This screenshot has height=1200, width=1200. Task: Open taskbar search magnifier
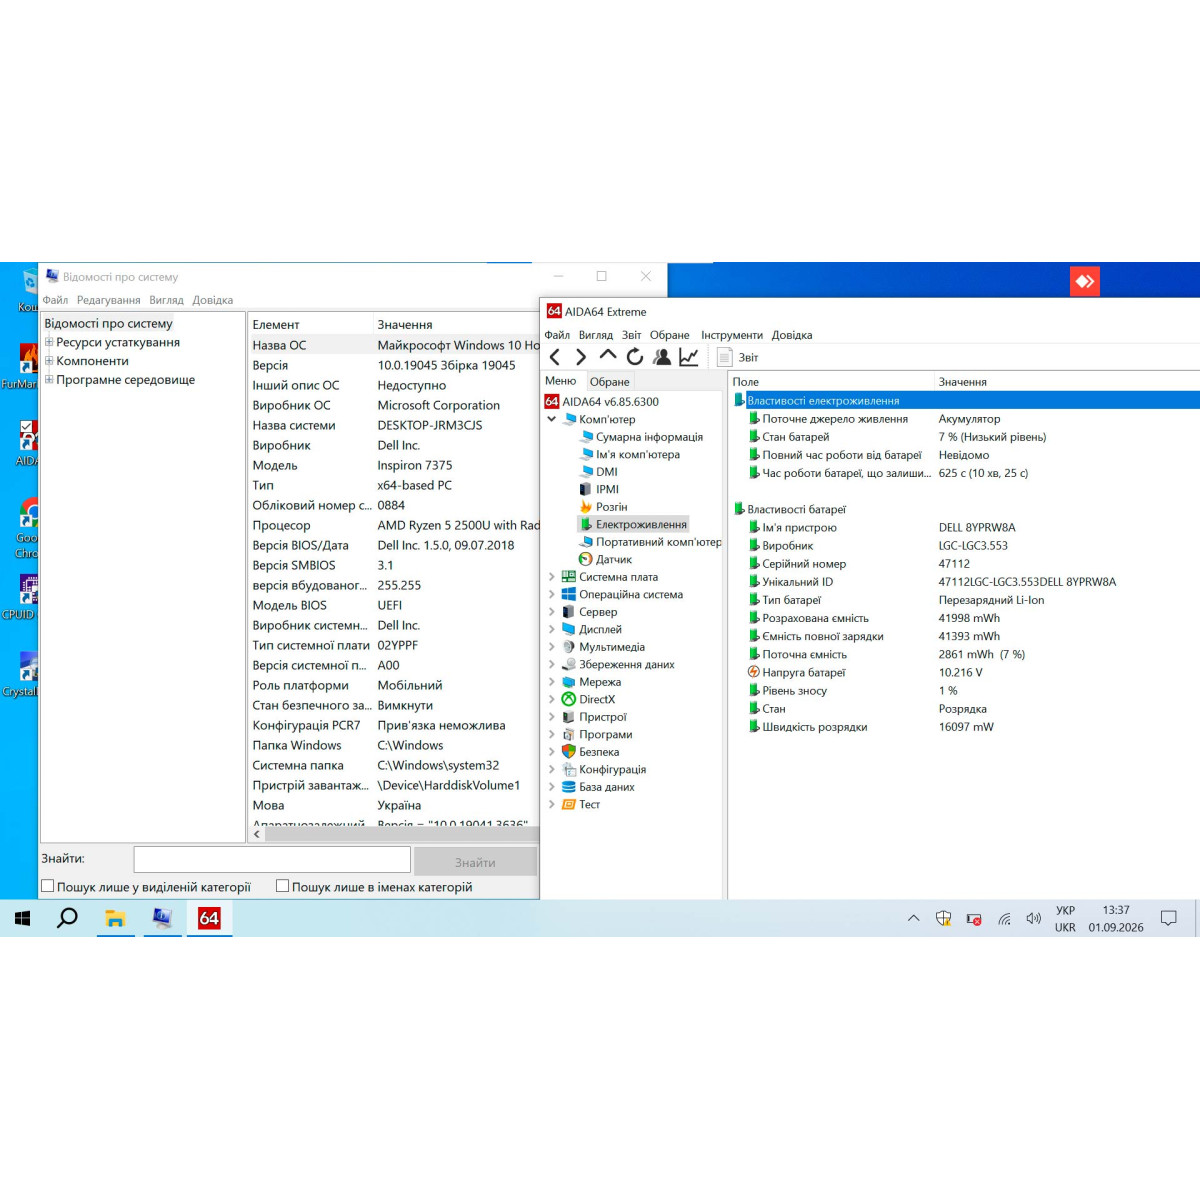point(67,918)
